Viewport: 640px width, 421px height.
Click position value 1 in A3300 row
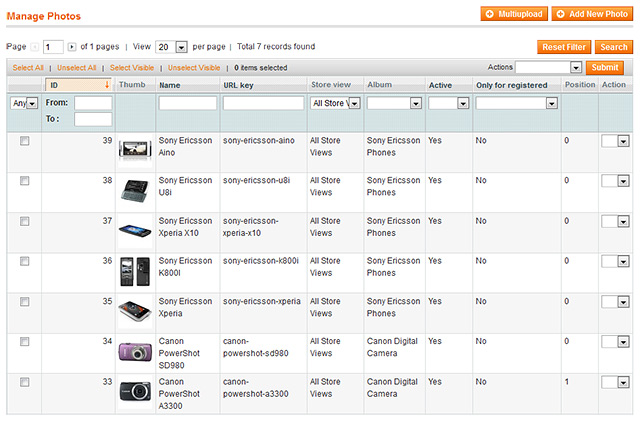pyautogui.click(x=567, y=382)
